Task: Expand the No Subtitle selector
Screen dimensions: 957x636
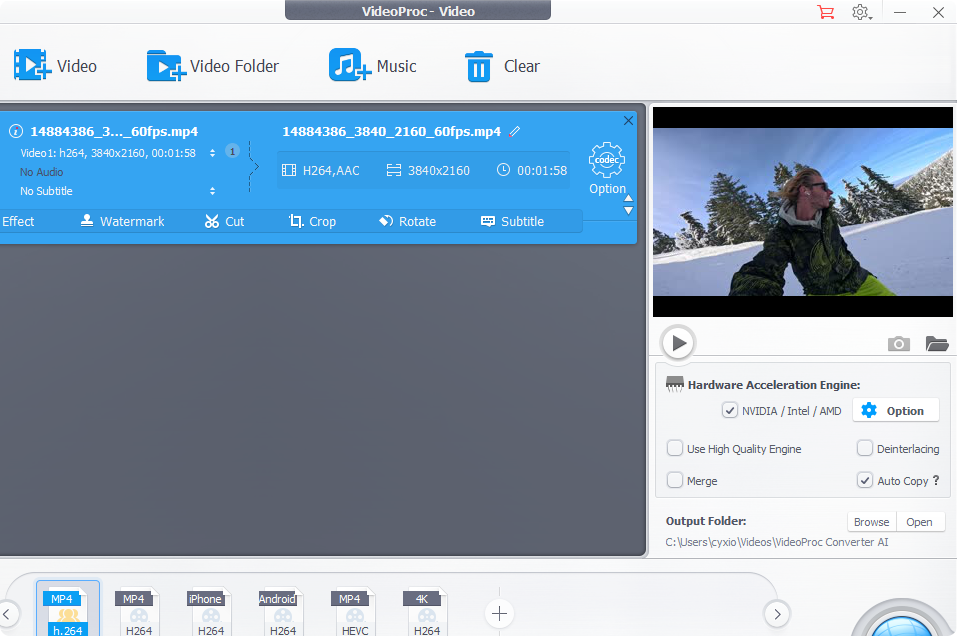Action: 212,191
